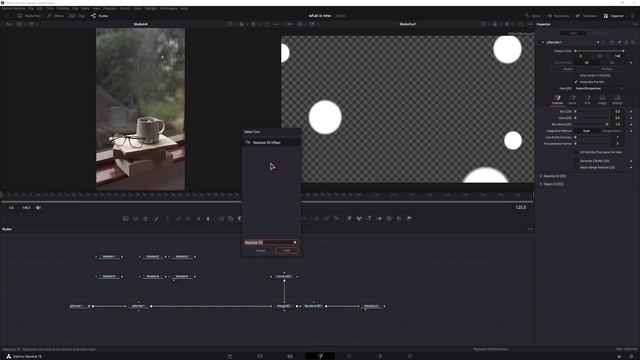Switch to the Edit page
Image resolution: width=640 pixels, height=360 pixels.
(x=290, y=356)
